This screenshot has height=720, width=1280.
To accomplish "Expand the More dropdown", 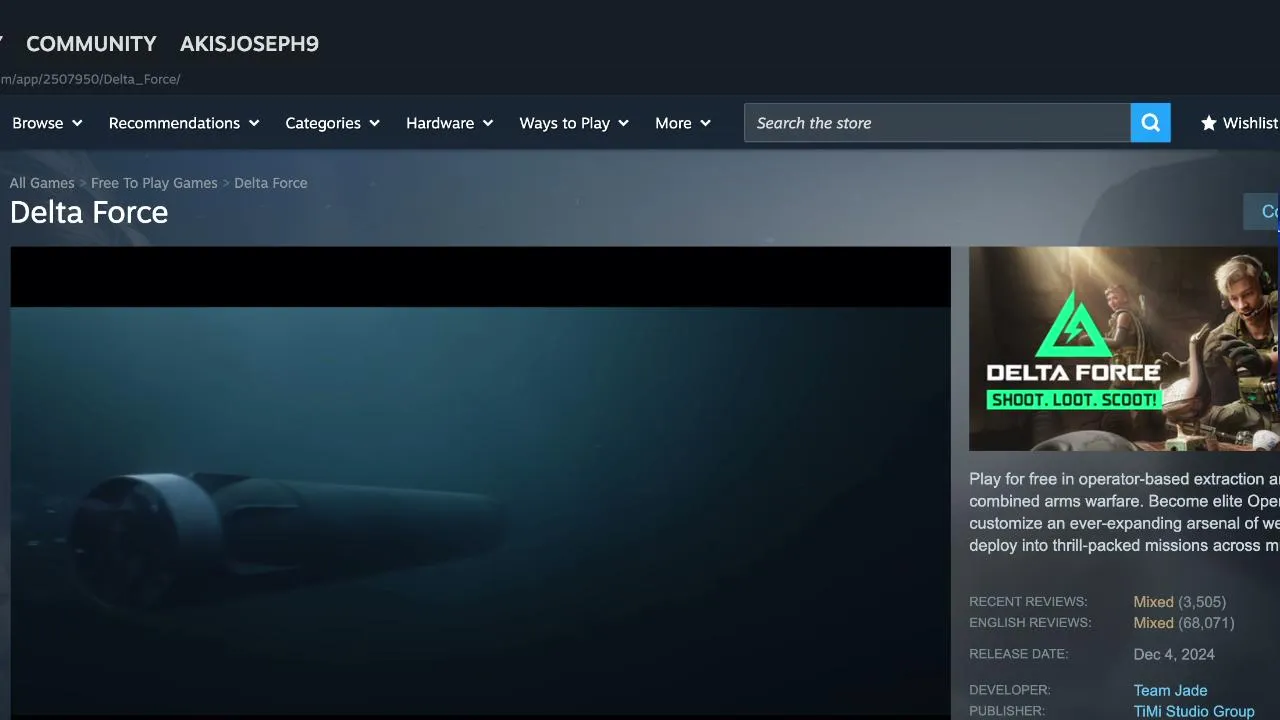I will pyautogui.click(x=683, y=123).
